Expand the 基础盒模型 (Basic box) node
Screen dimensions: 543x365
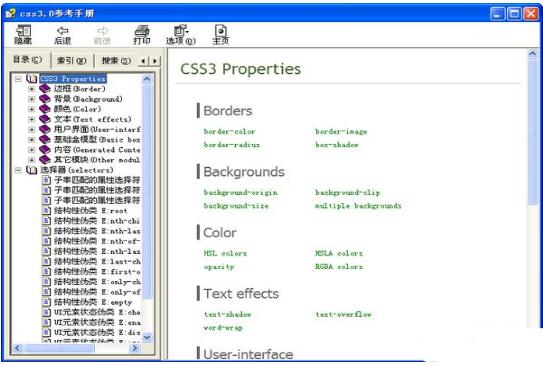click(x=32, y=140)
